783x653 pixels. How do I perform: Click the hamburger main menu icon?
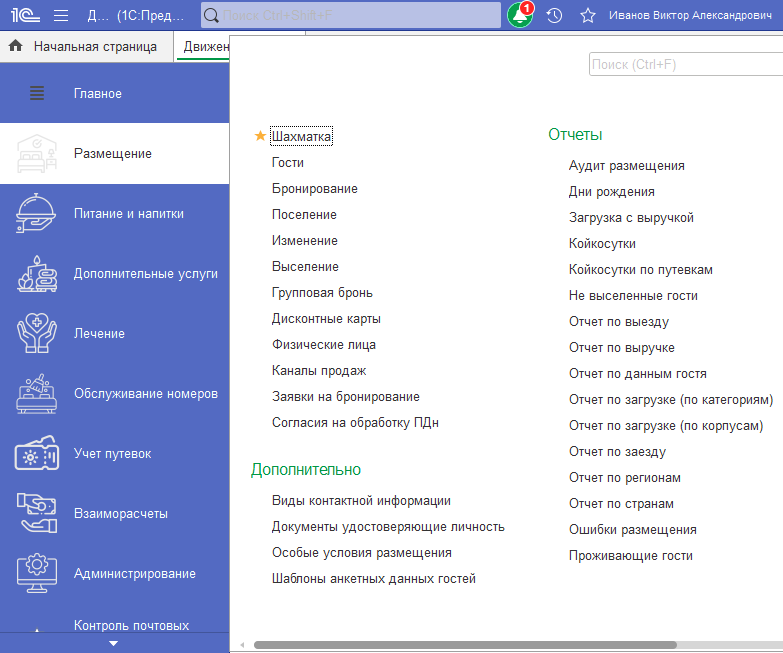[x=61, y=16]
